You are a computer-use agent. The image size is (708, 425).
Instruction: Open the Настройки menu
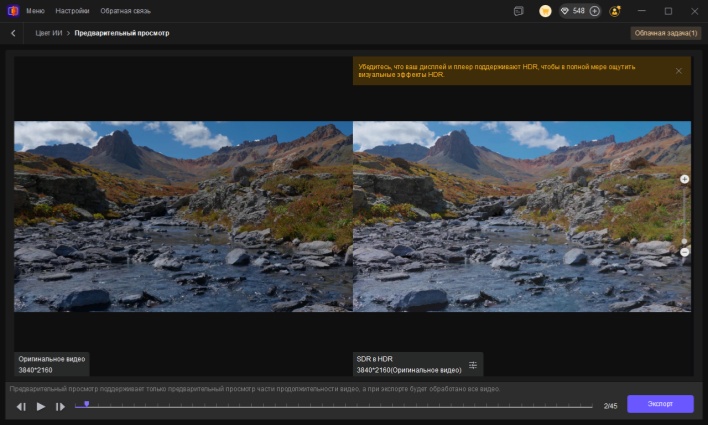click(x=72, y=11)
